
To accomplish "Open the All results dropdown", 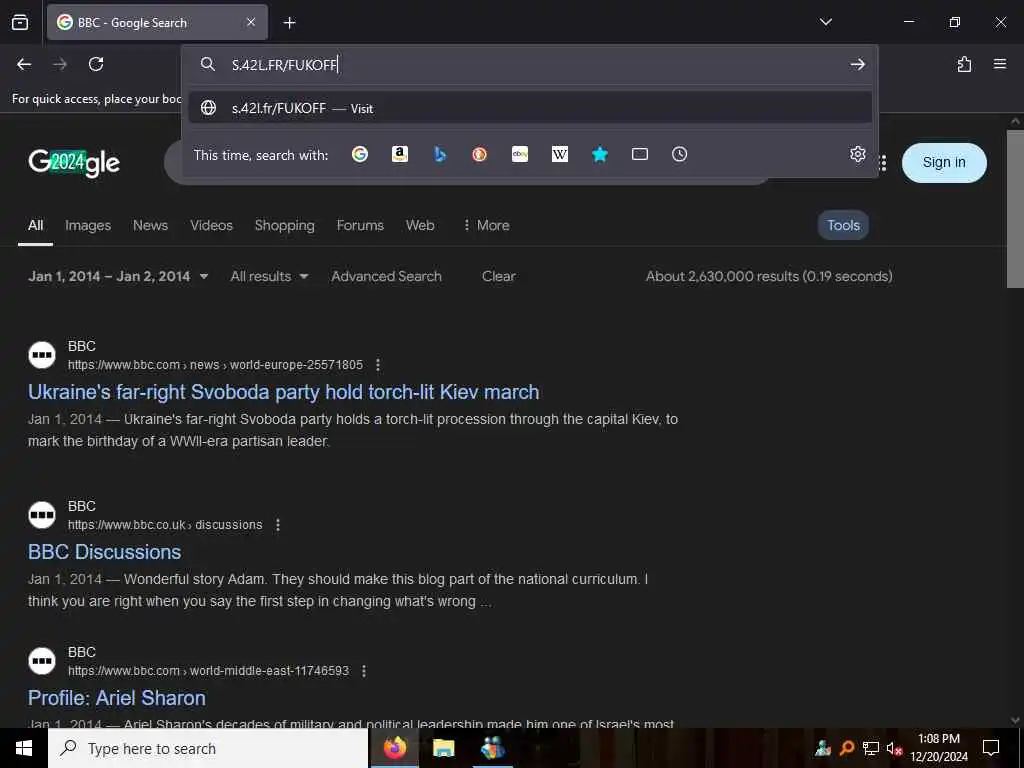I will (268, 276).
